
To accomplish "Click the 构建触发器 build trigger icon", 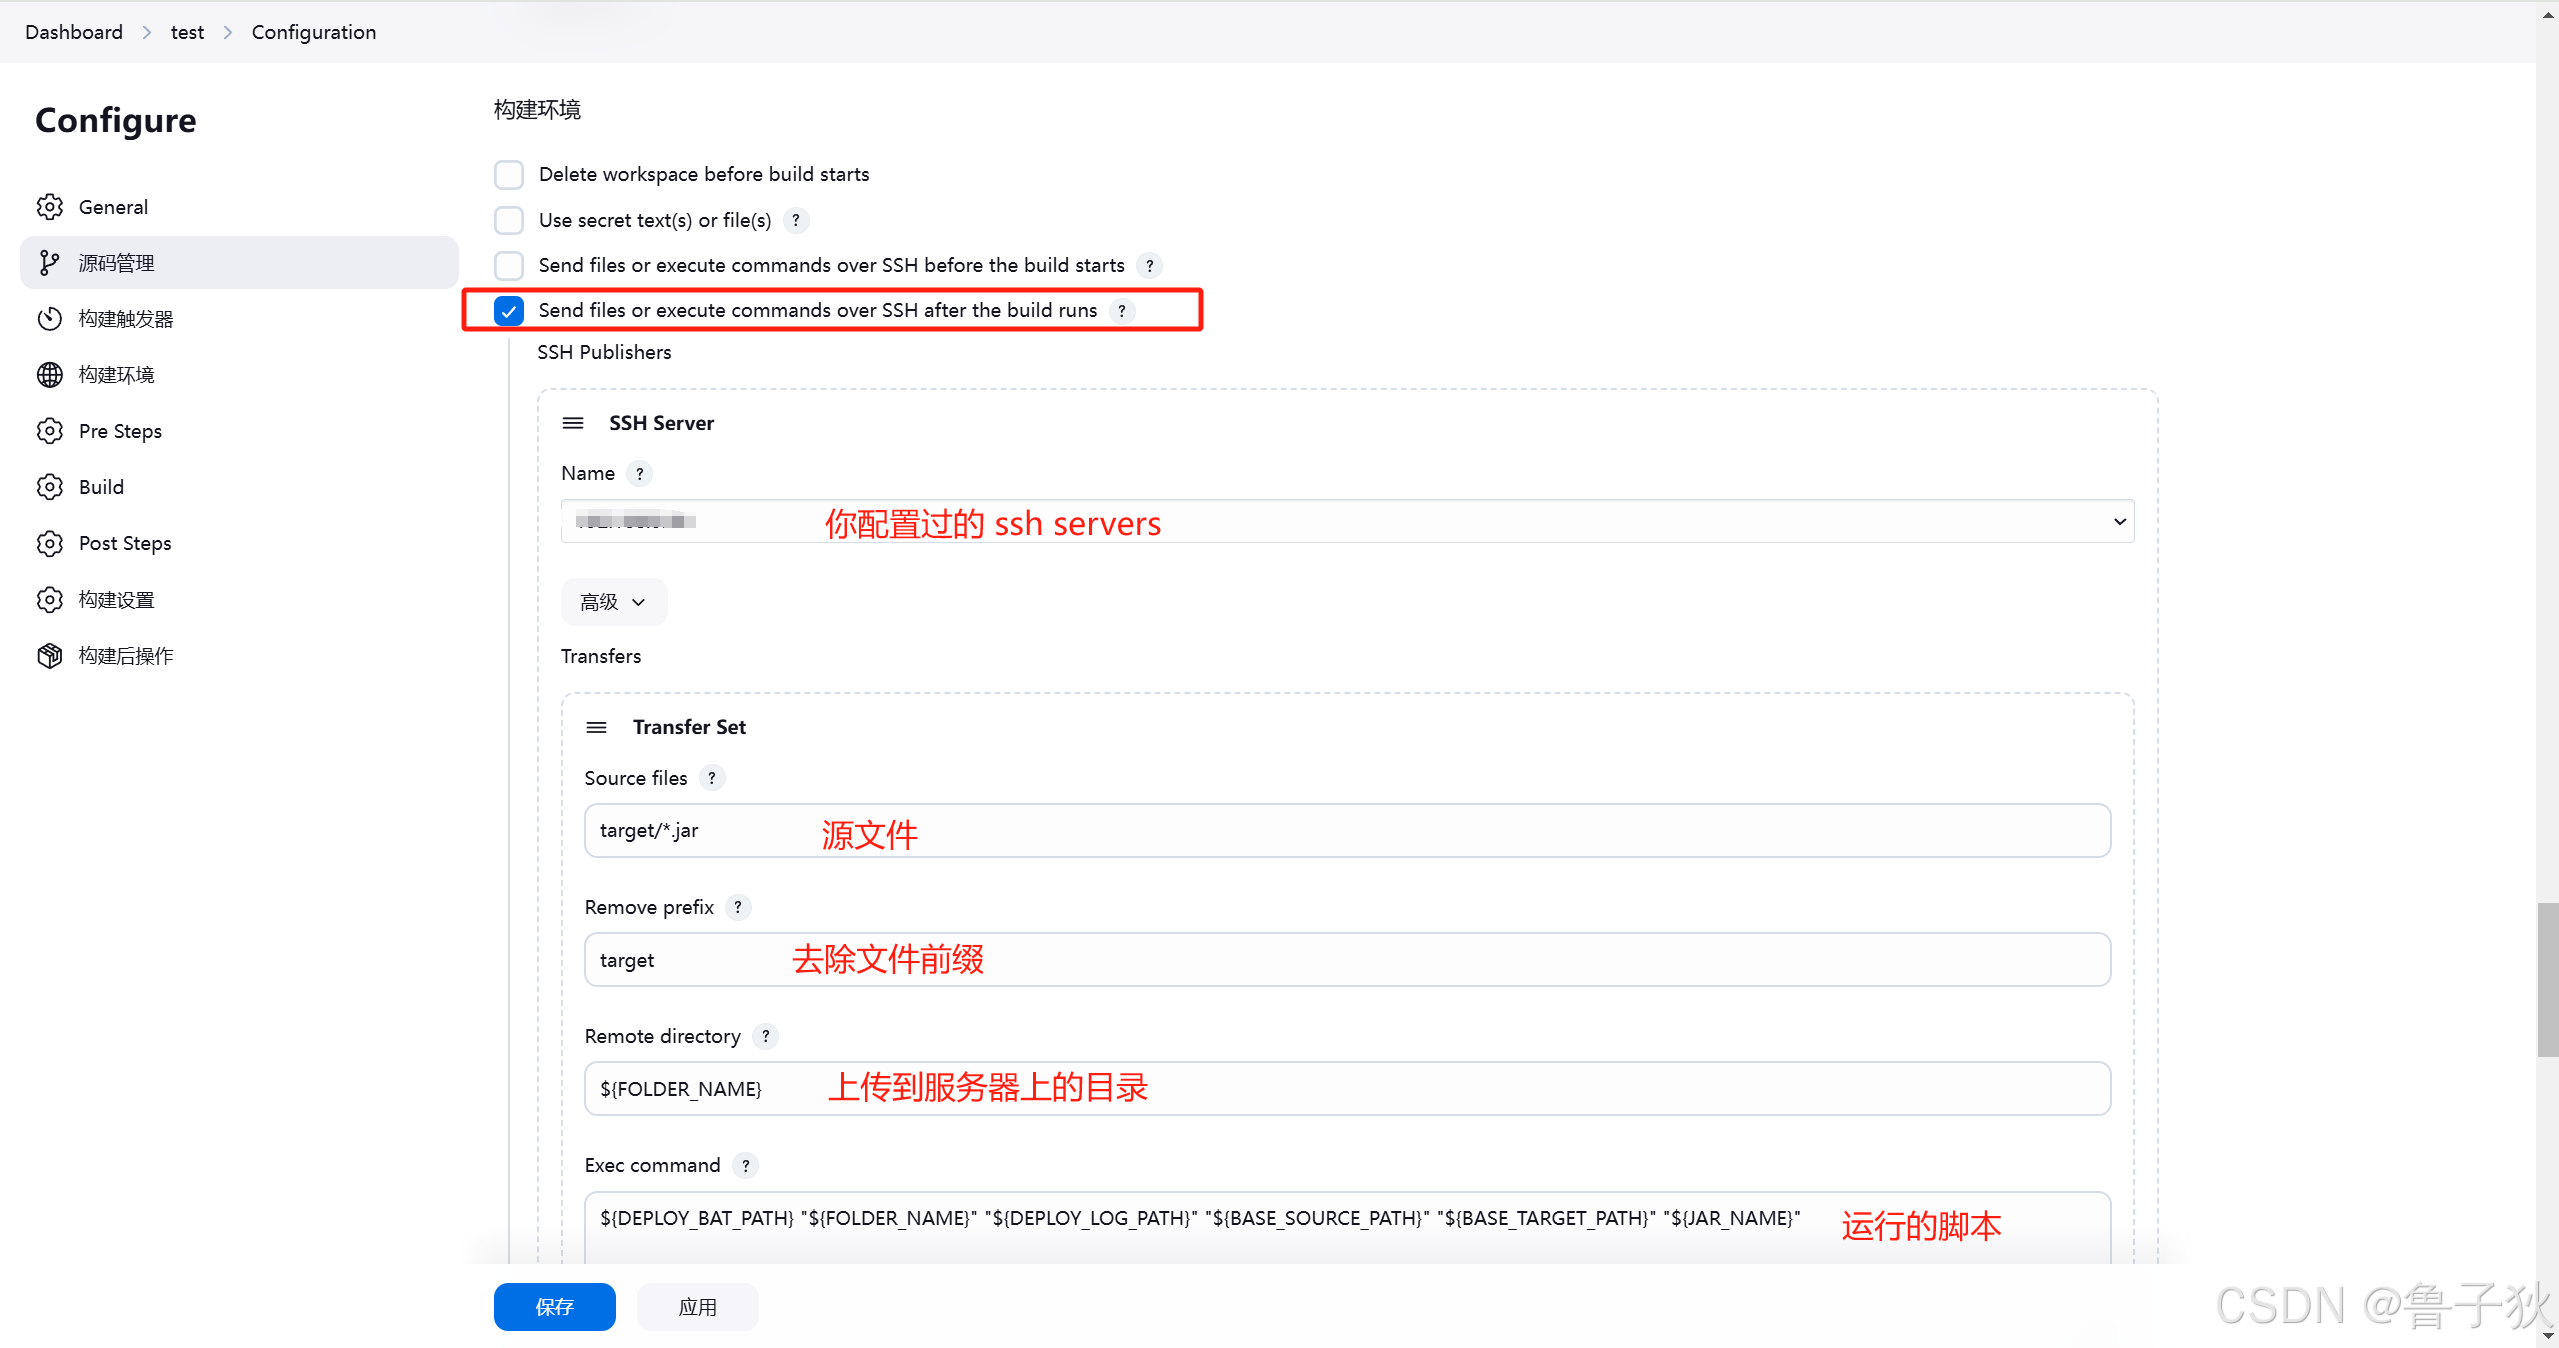I will point(51,318).
